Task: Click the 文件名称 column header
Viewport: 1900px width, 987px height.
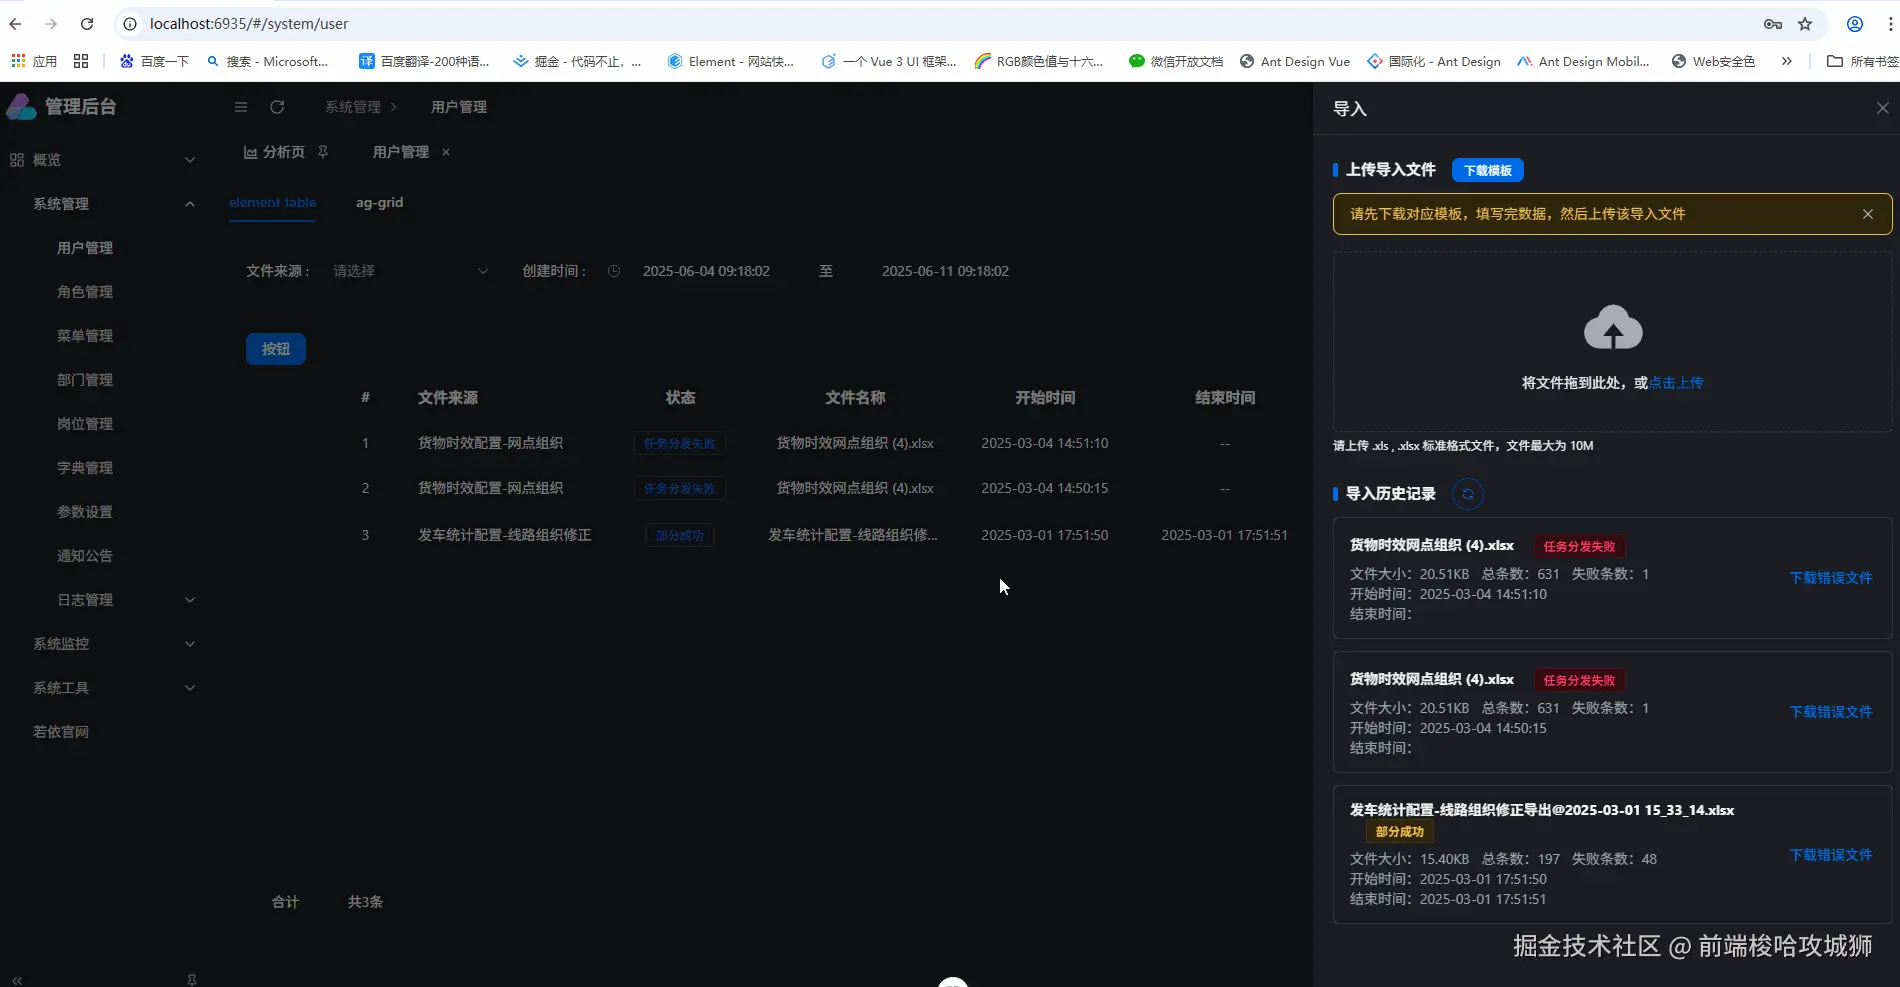Action: pos(855,398)
